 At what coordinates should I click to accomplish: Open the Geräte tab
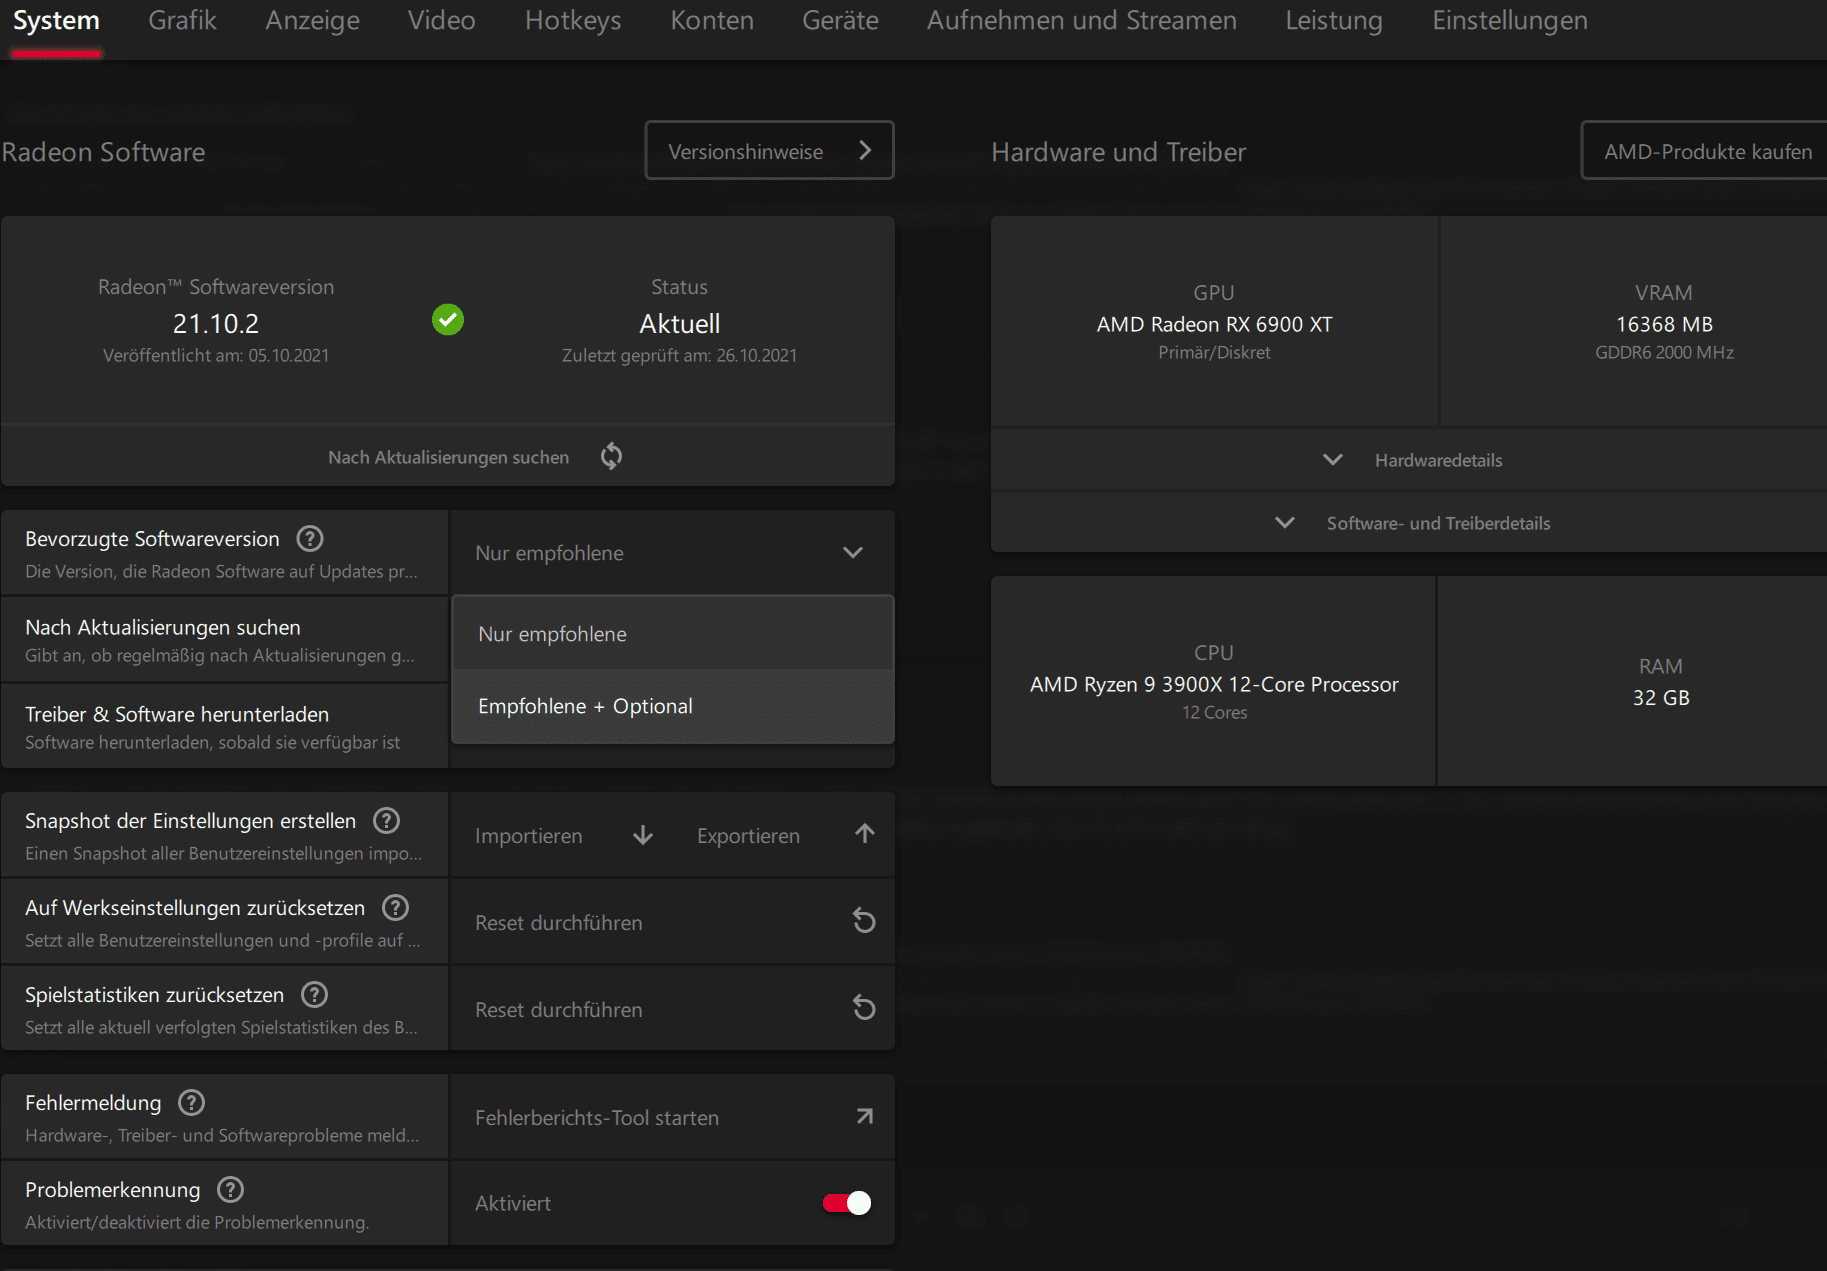(840, 21)
